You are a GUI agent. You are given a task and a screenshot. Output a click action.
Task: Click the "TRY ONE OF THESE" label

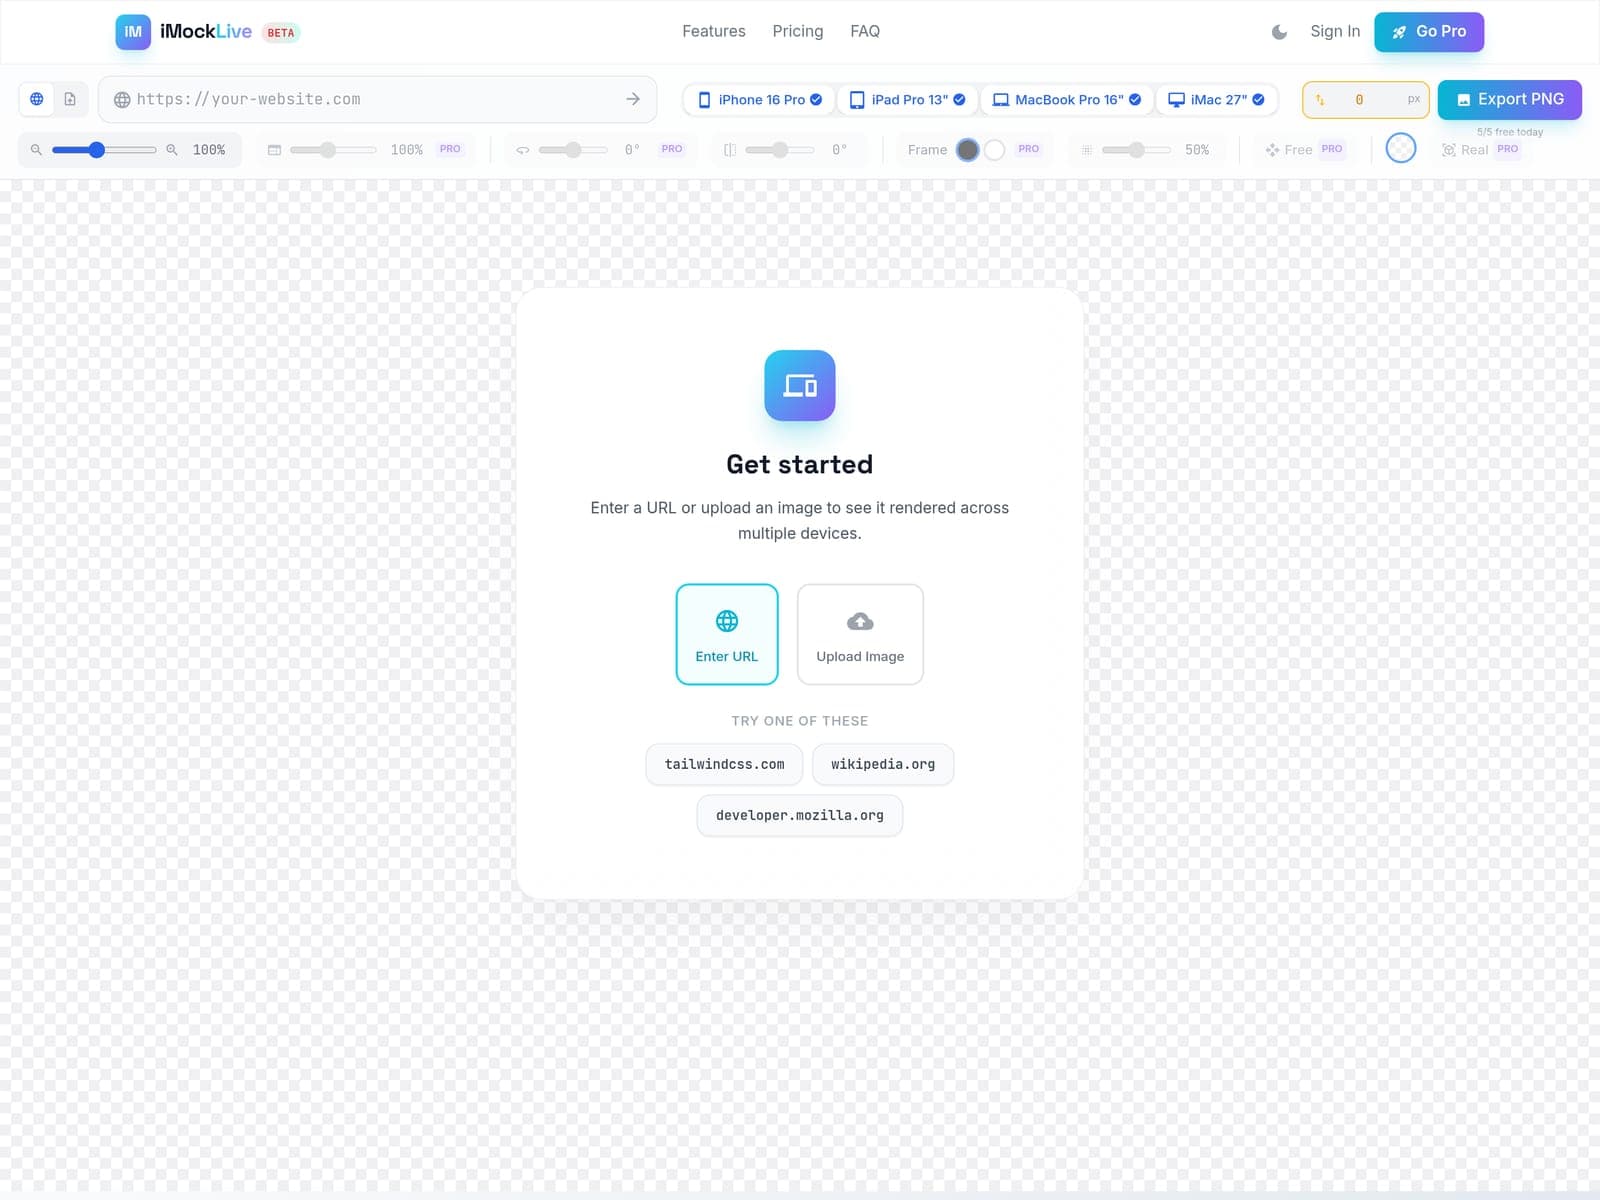tap(800, 721)
